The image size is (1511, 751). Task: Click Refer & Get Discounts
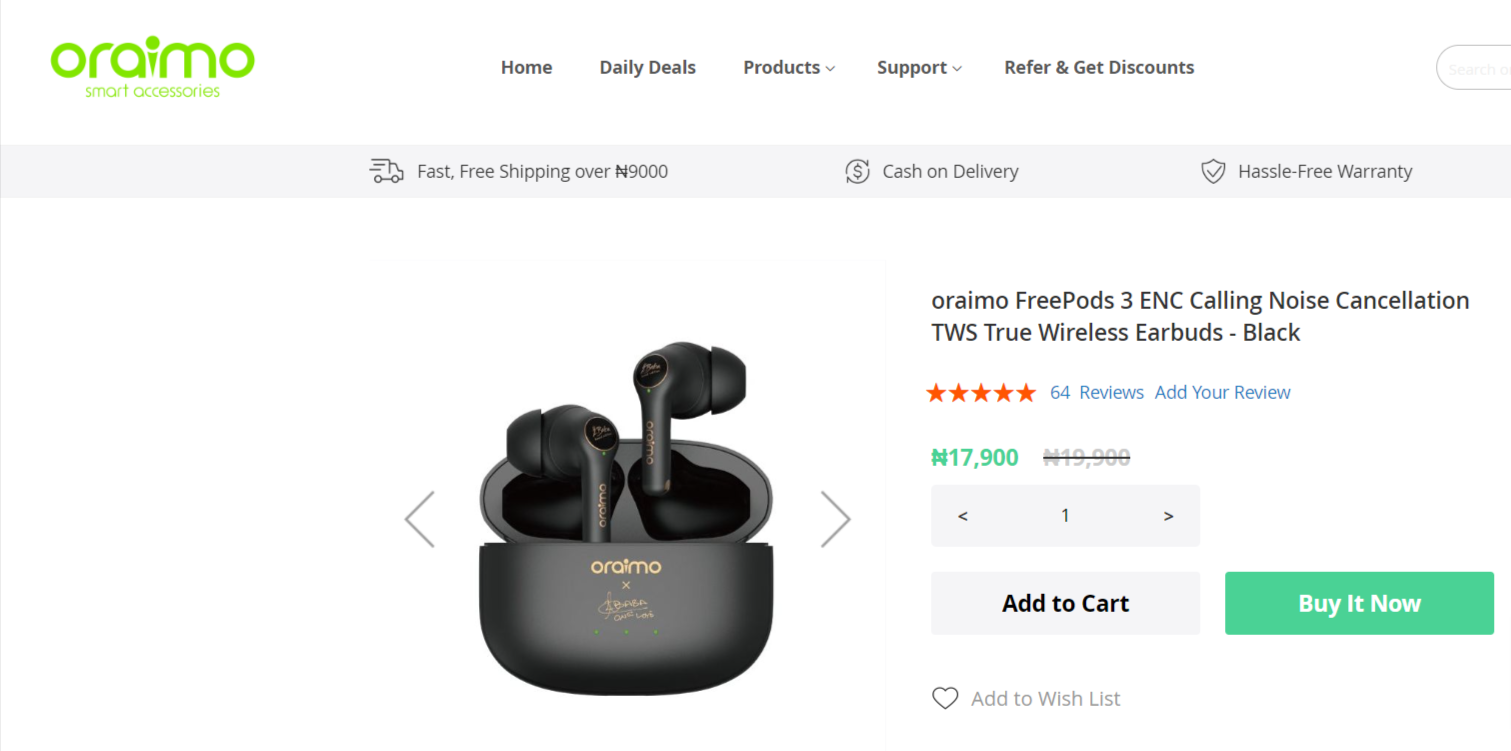tap(1099, 67)
